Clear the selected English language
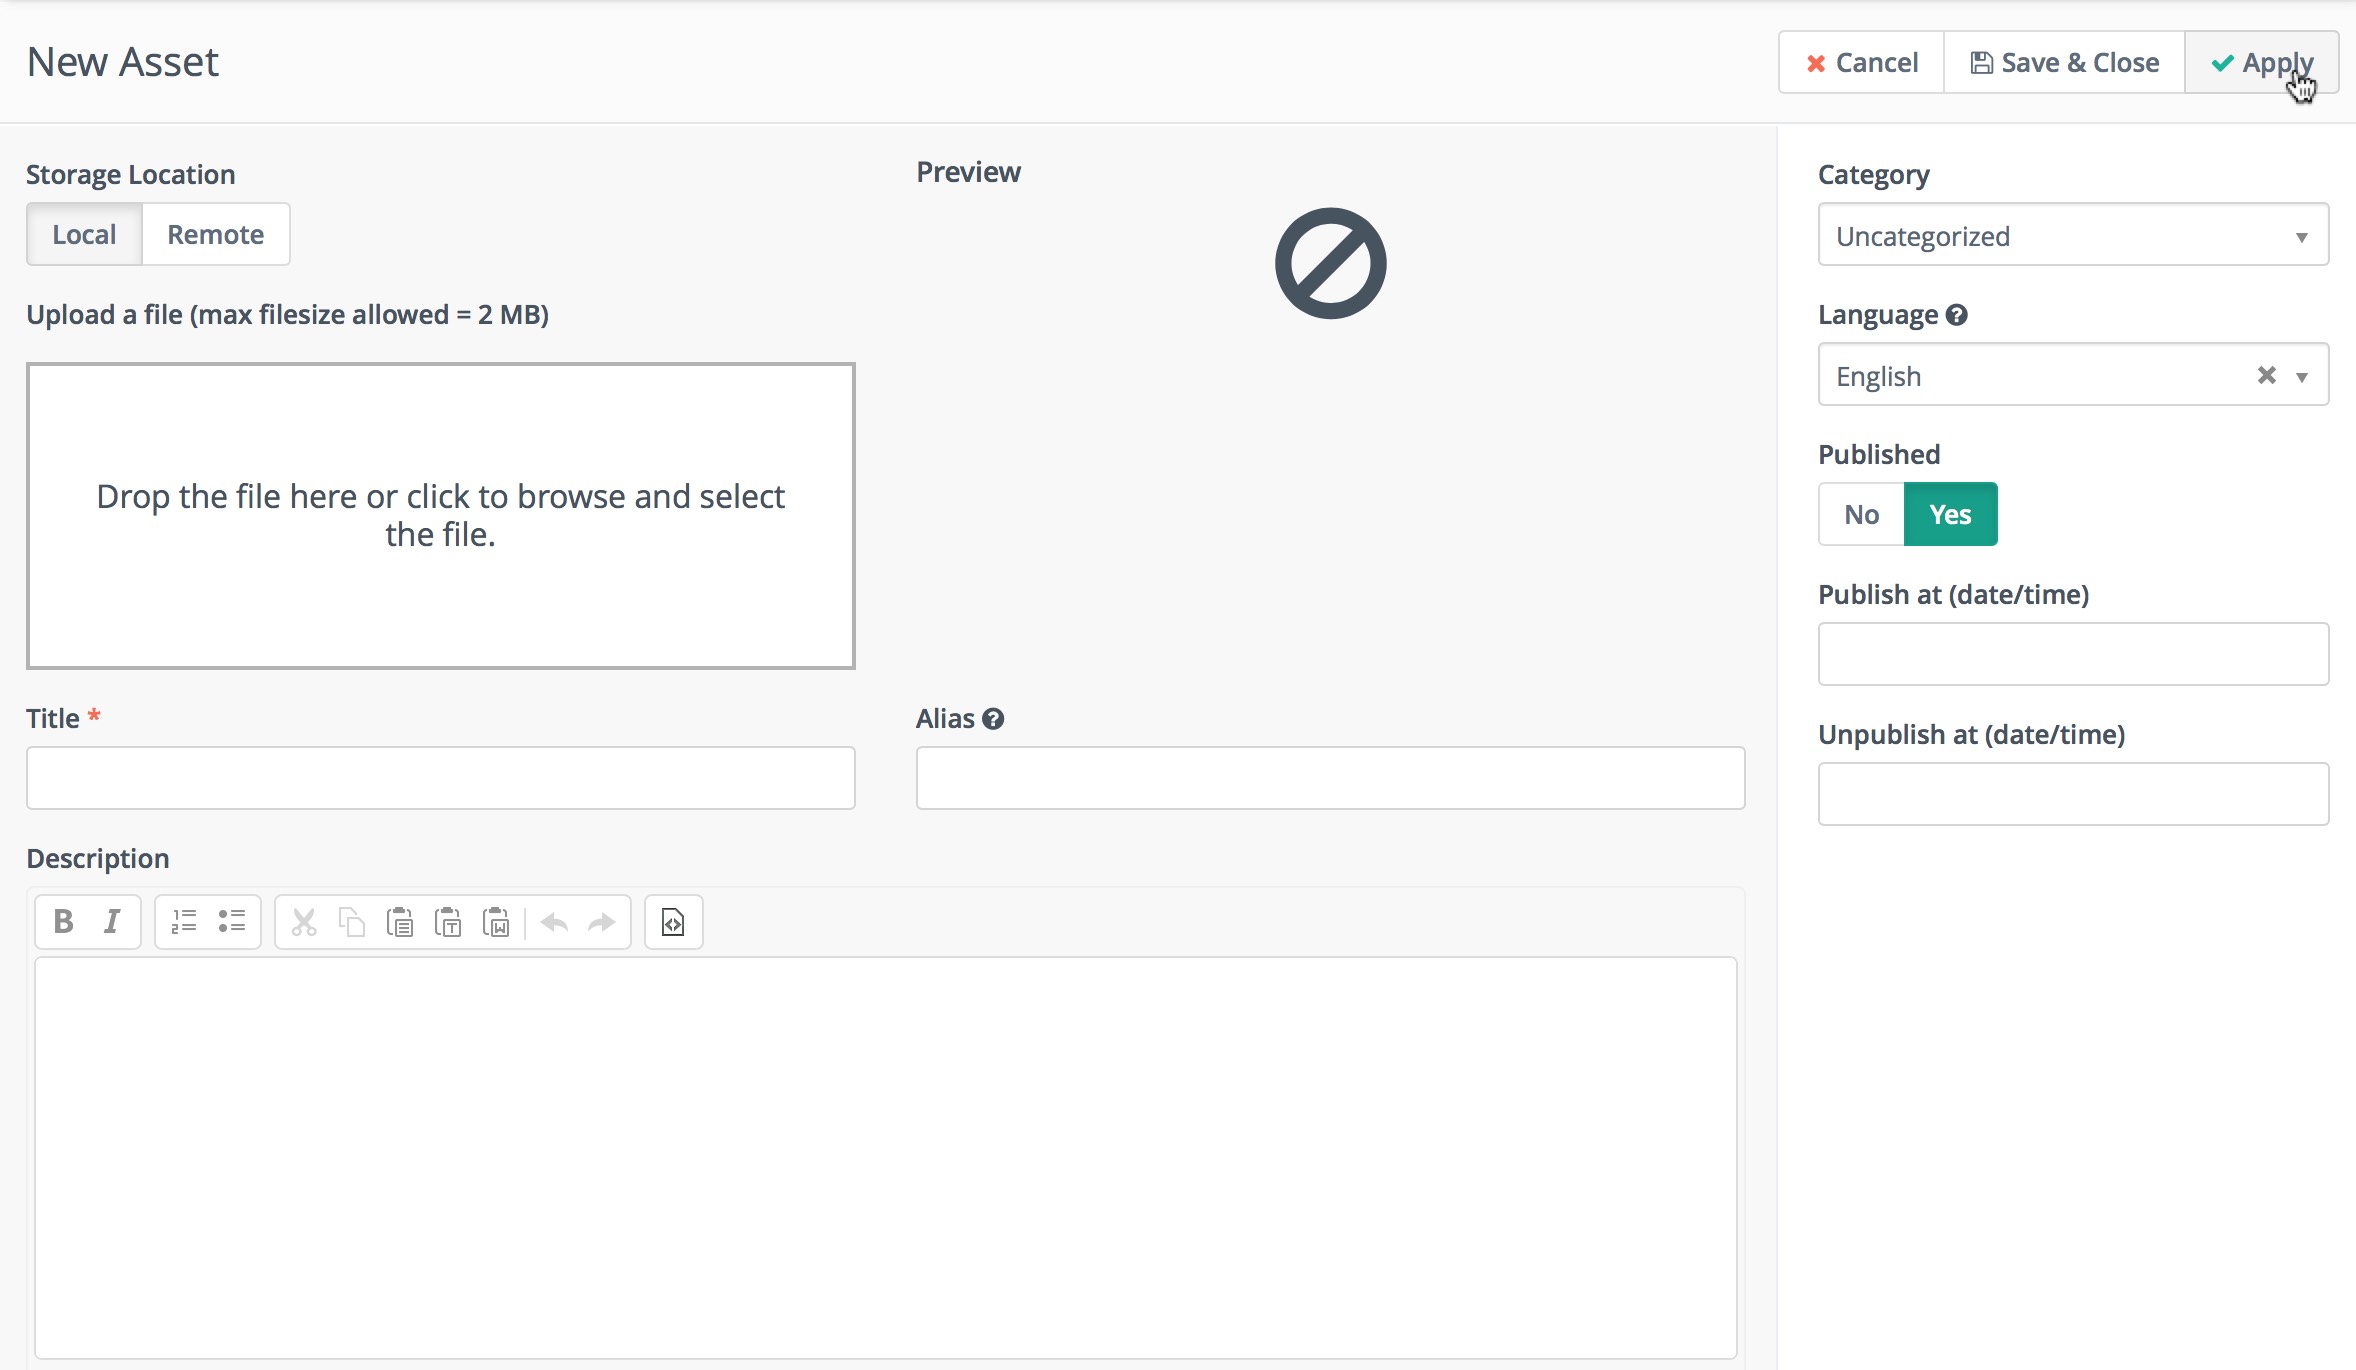 click(x=2266, y=375)
